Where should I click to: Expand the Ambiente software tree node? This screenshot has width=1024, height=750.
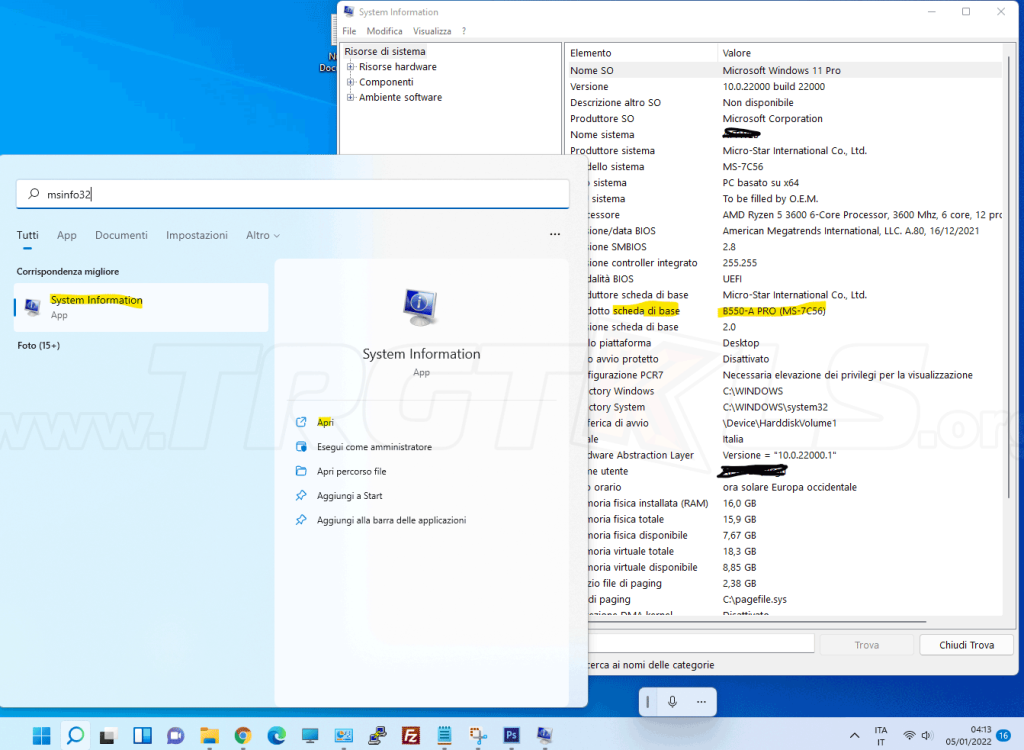tap(351, 97)
